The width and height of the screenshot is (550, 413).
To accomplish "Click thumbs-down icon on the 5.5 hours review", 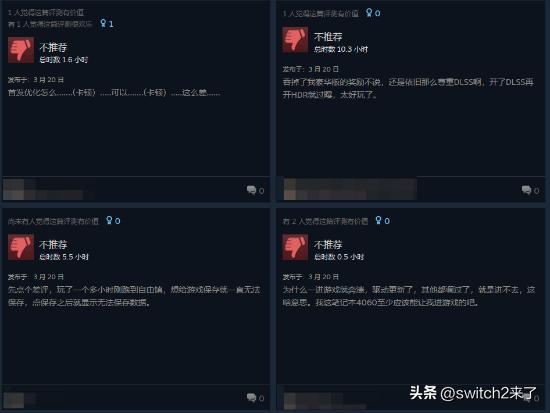I will [21, 247].
